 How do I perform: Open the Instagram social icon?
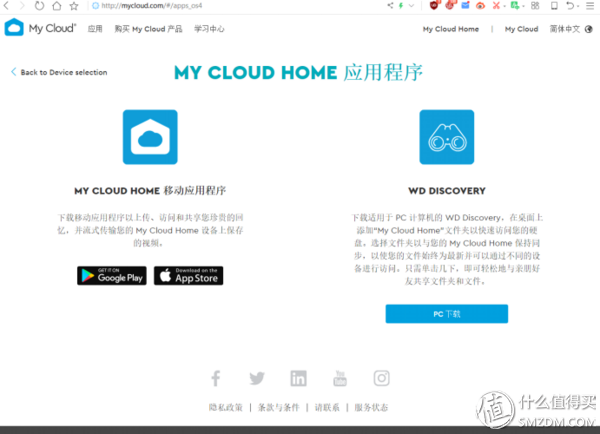pyautogui.click(x=382, y=379)
